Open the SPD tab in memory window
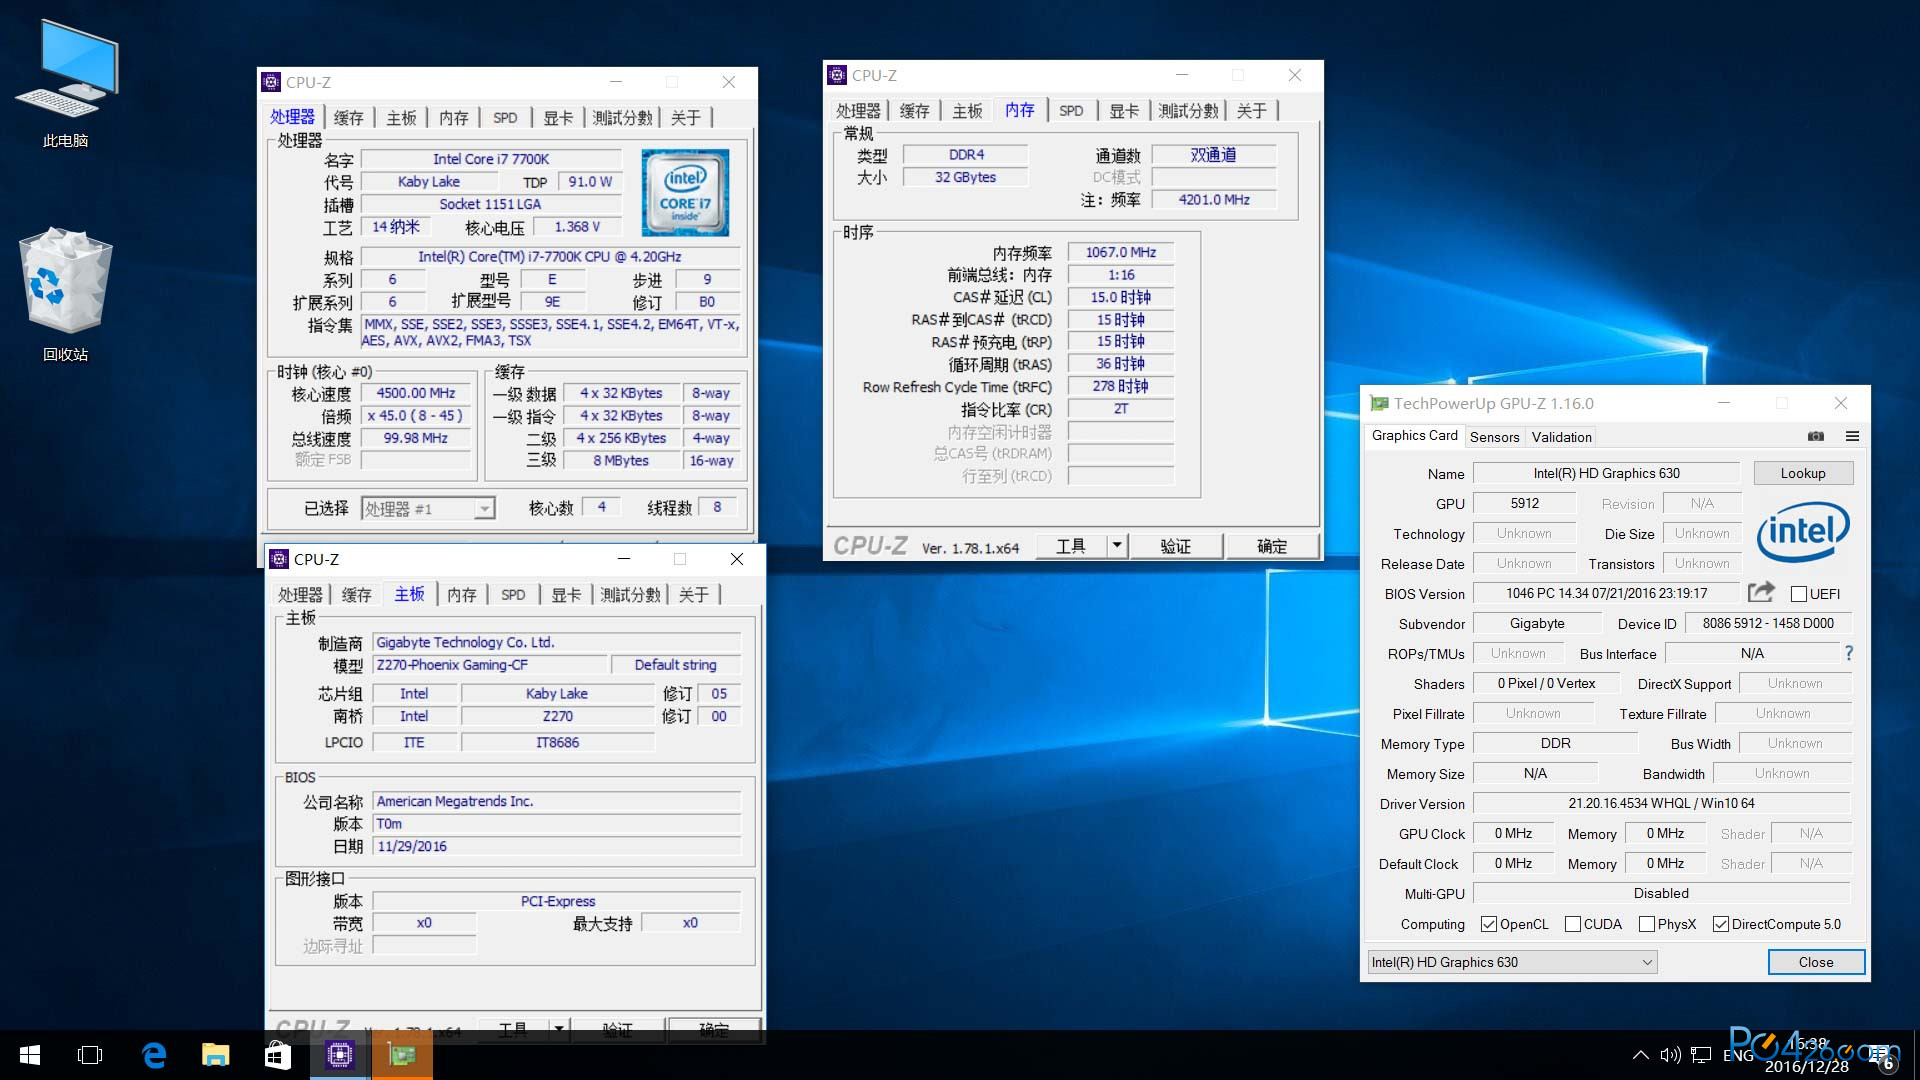This screenshot has height=1080, width=1920. [x=1071, y=111]
